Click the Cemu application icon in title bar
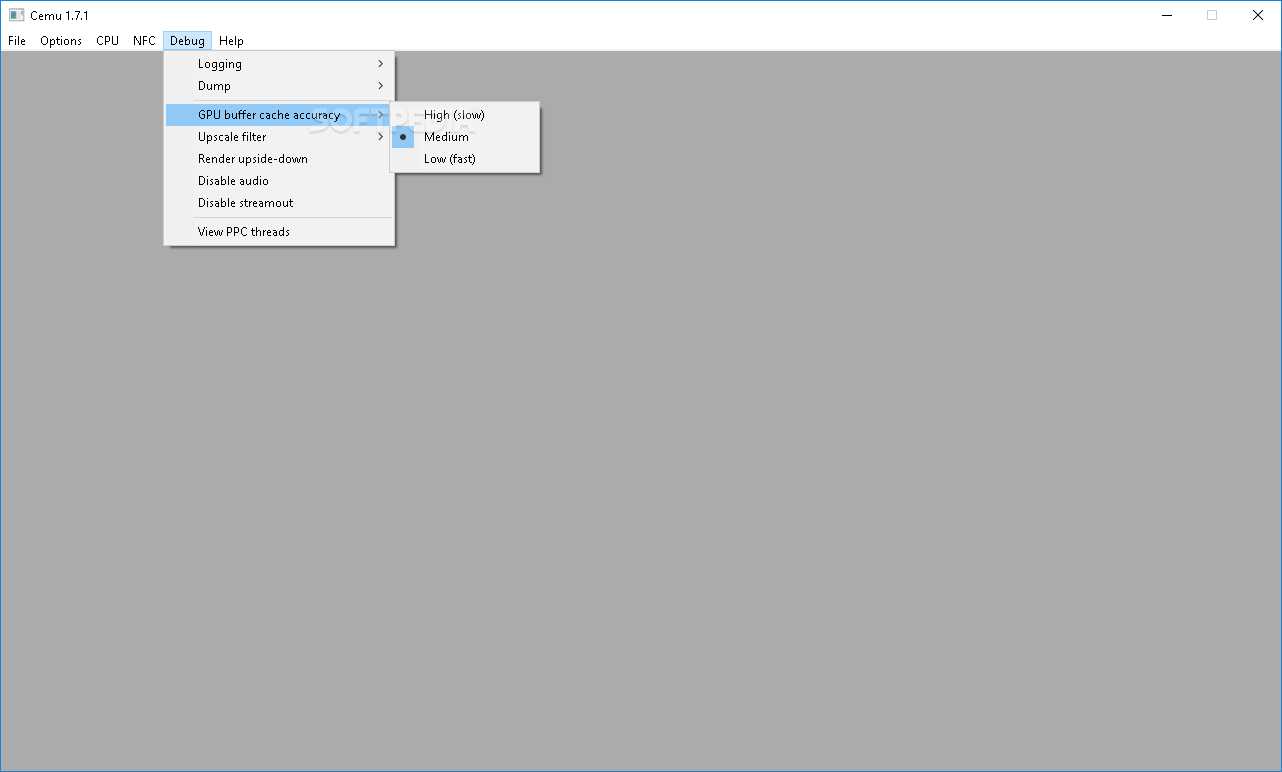The height and width of the screenshot is (772, 1282). coord(16,15)
